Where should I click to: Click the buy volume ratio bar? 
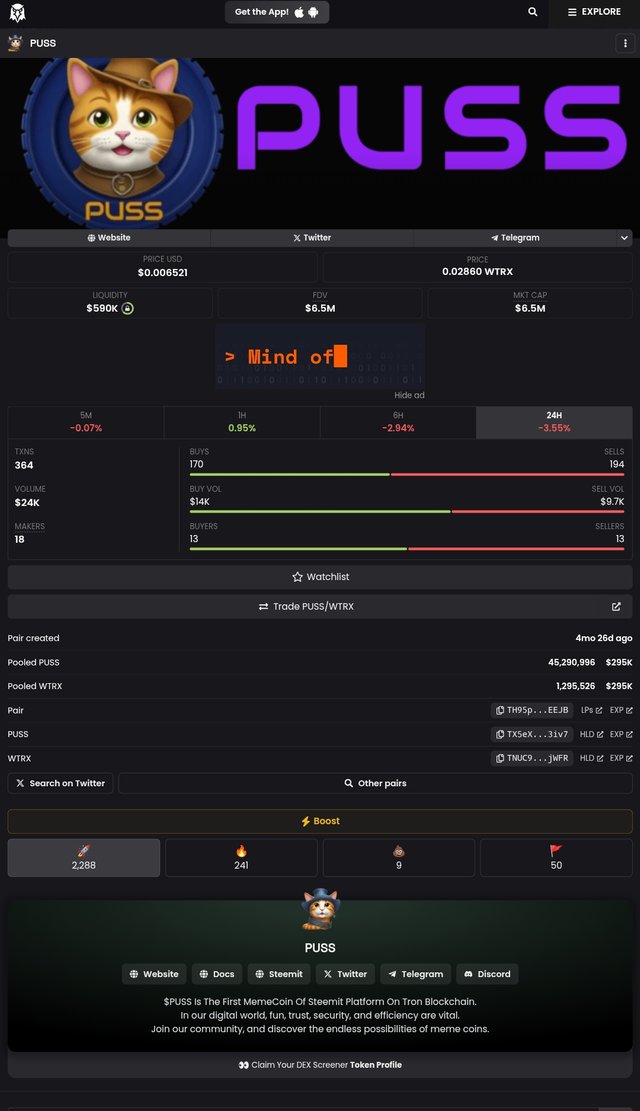[407, 512]
